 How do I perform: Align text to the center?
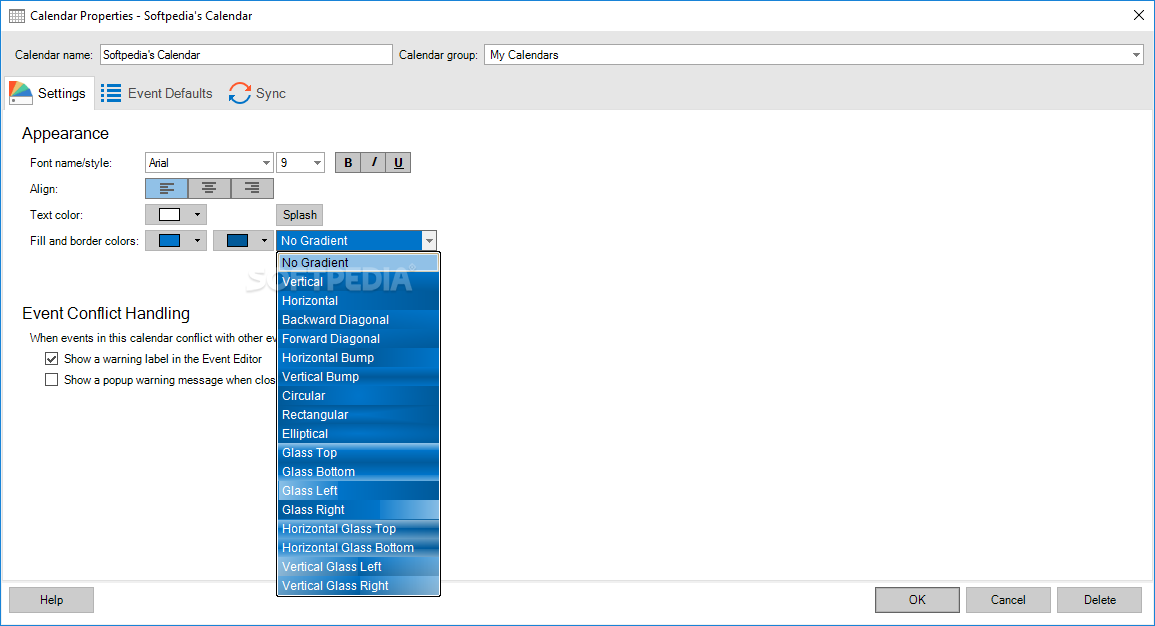tap(209, 189)
